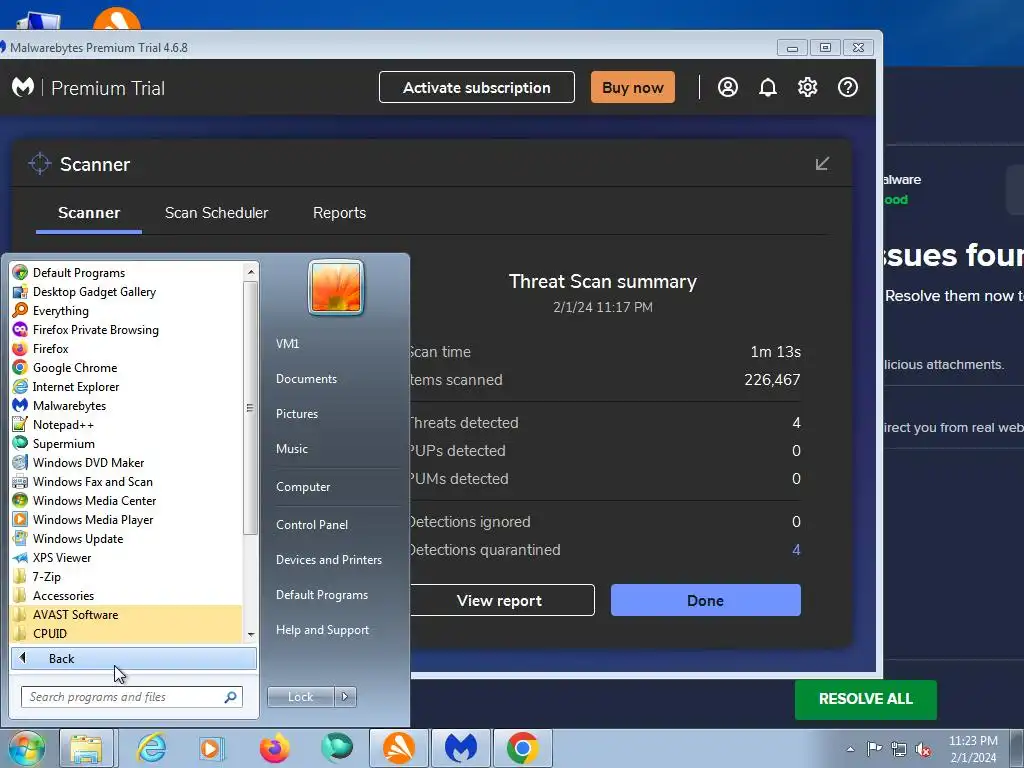The height and width of the screenshot is (768, 1024).
Task: Click the Supermium taskbar icon
Action: coord(336,748)
